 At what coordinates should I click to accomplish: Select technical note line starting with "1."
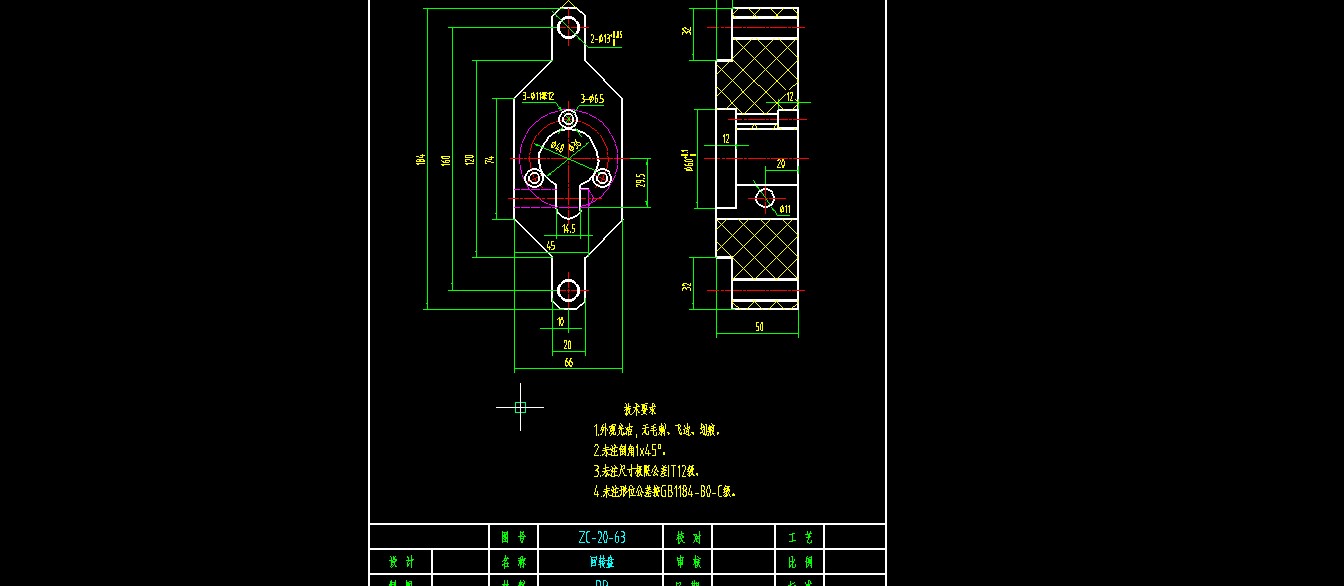(657, 431)
